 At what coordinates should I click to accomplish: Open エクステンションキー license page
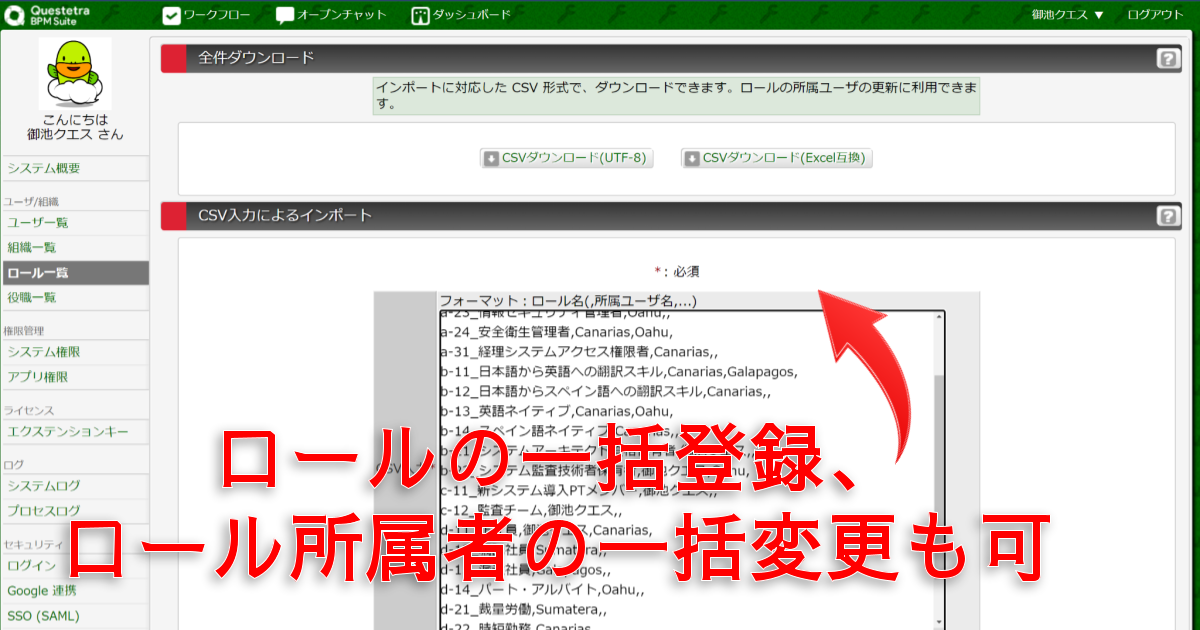[68, 432]
